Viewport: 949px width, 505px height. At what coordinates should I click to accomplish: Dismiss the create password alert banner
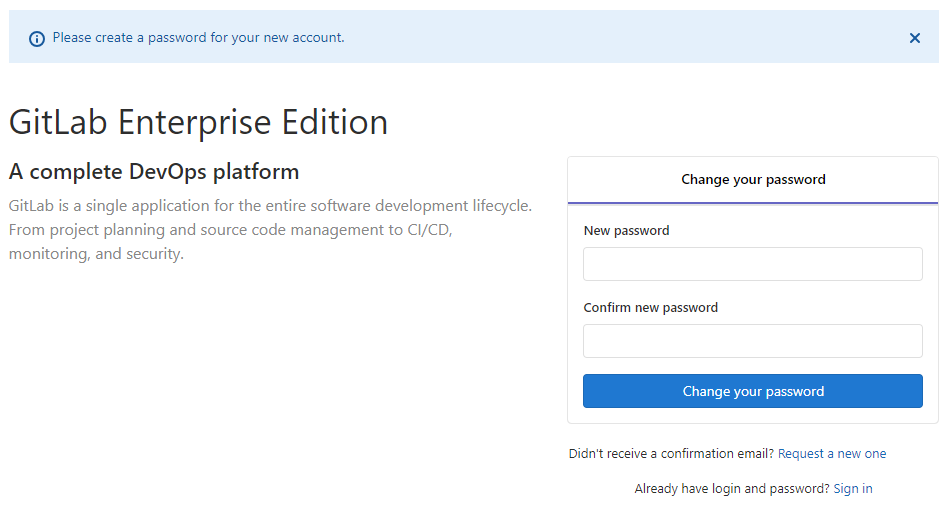click(914, 38)
